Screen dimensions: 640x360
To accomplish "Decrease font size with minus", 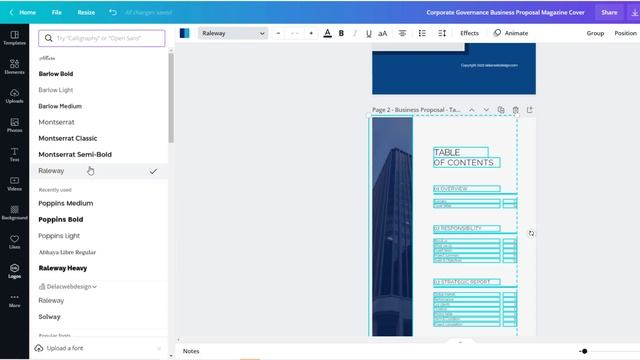I will pyautogui.click(x=278, y=33).
